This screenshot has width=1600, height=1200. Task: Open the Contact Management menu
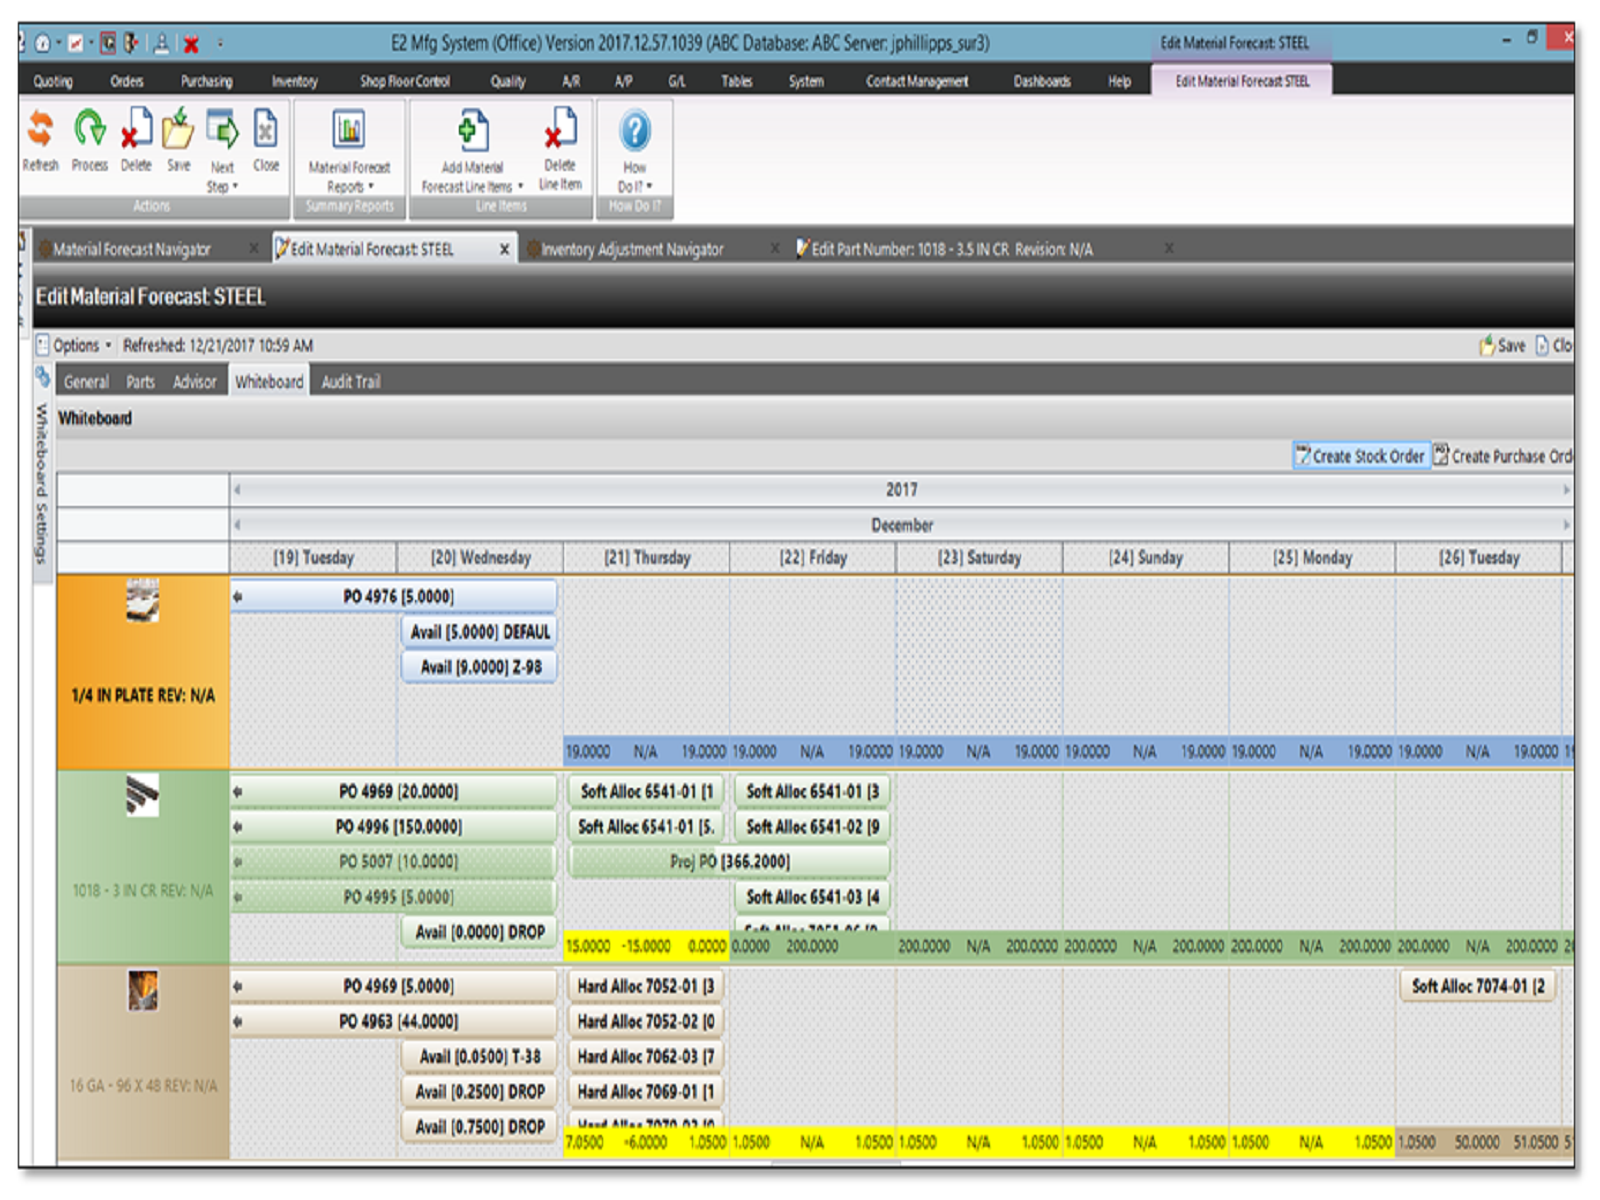917,81
